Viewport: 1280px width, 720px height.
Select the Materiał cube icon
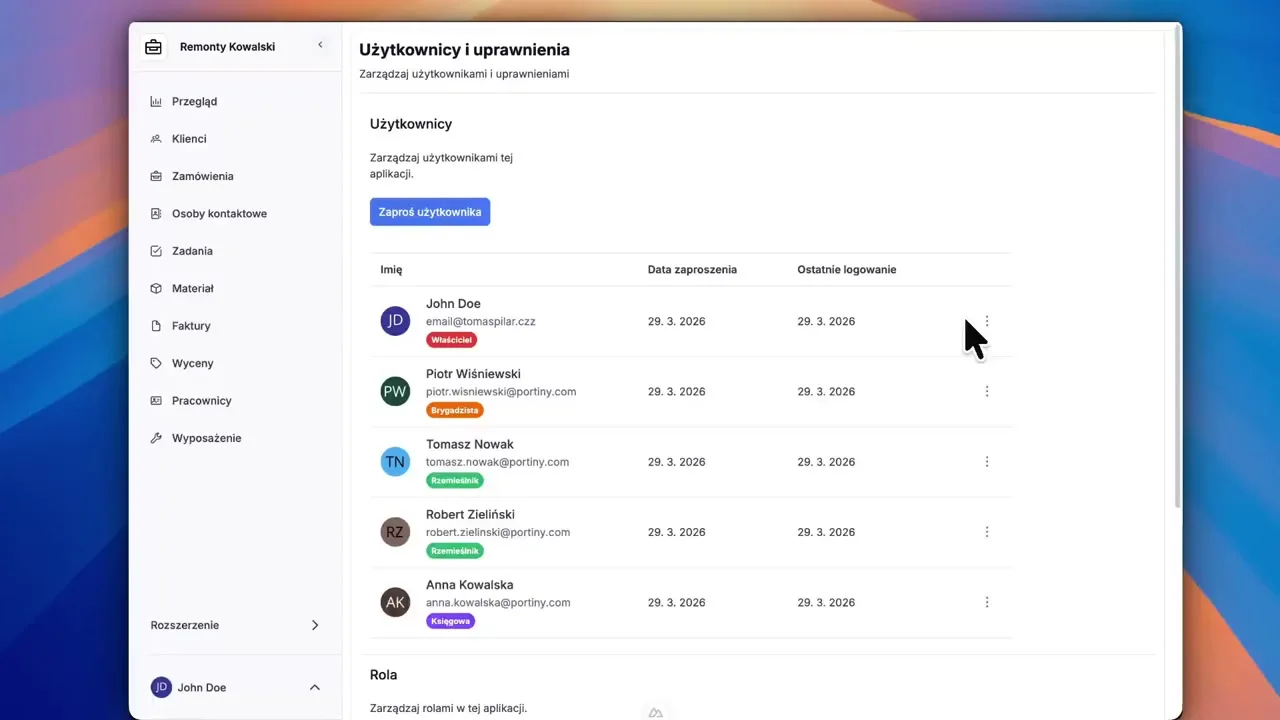[157, 288]
